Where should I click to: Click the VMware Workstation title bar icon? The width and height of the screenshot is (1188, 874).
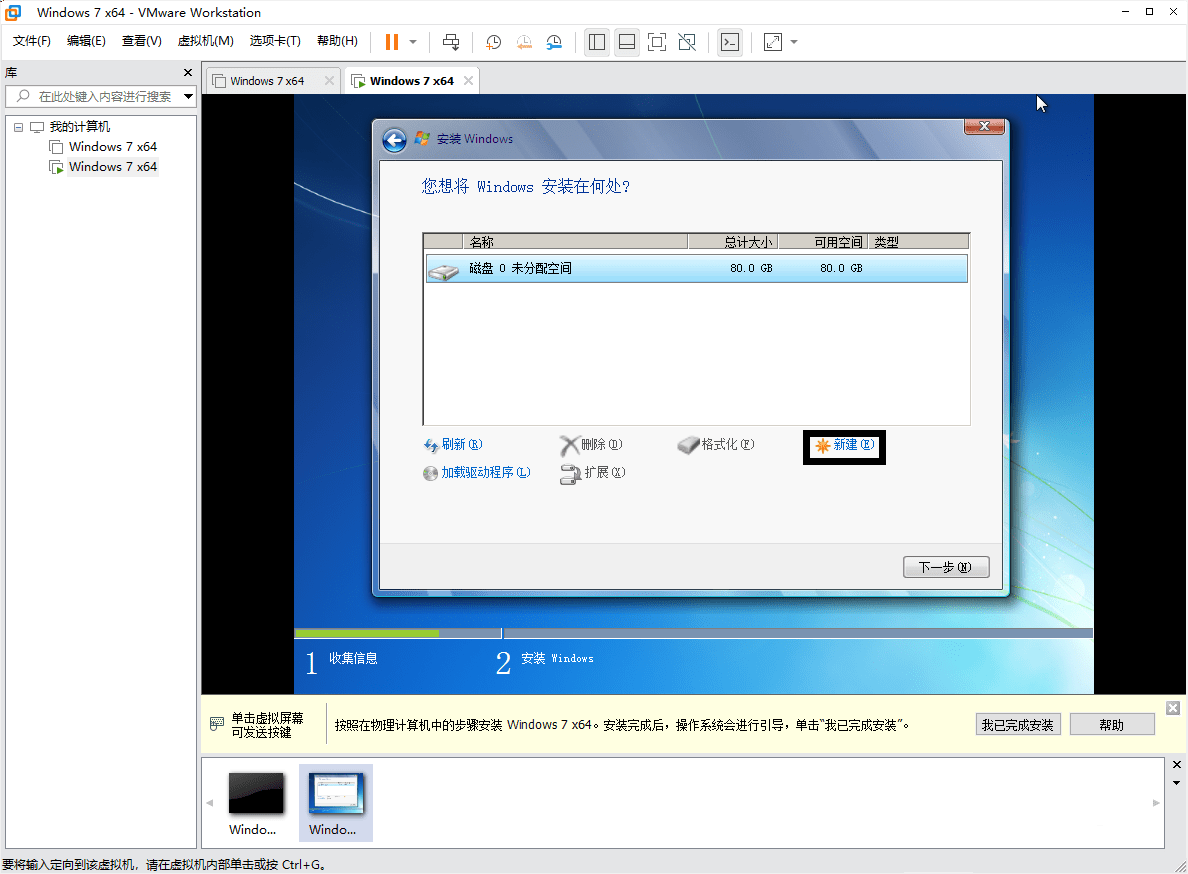13,12
